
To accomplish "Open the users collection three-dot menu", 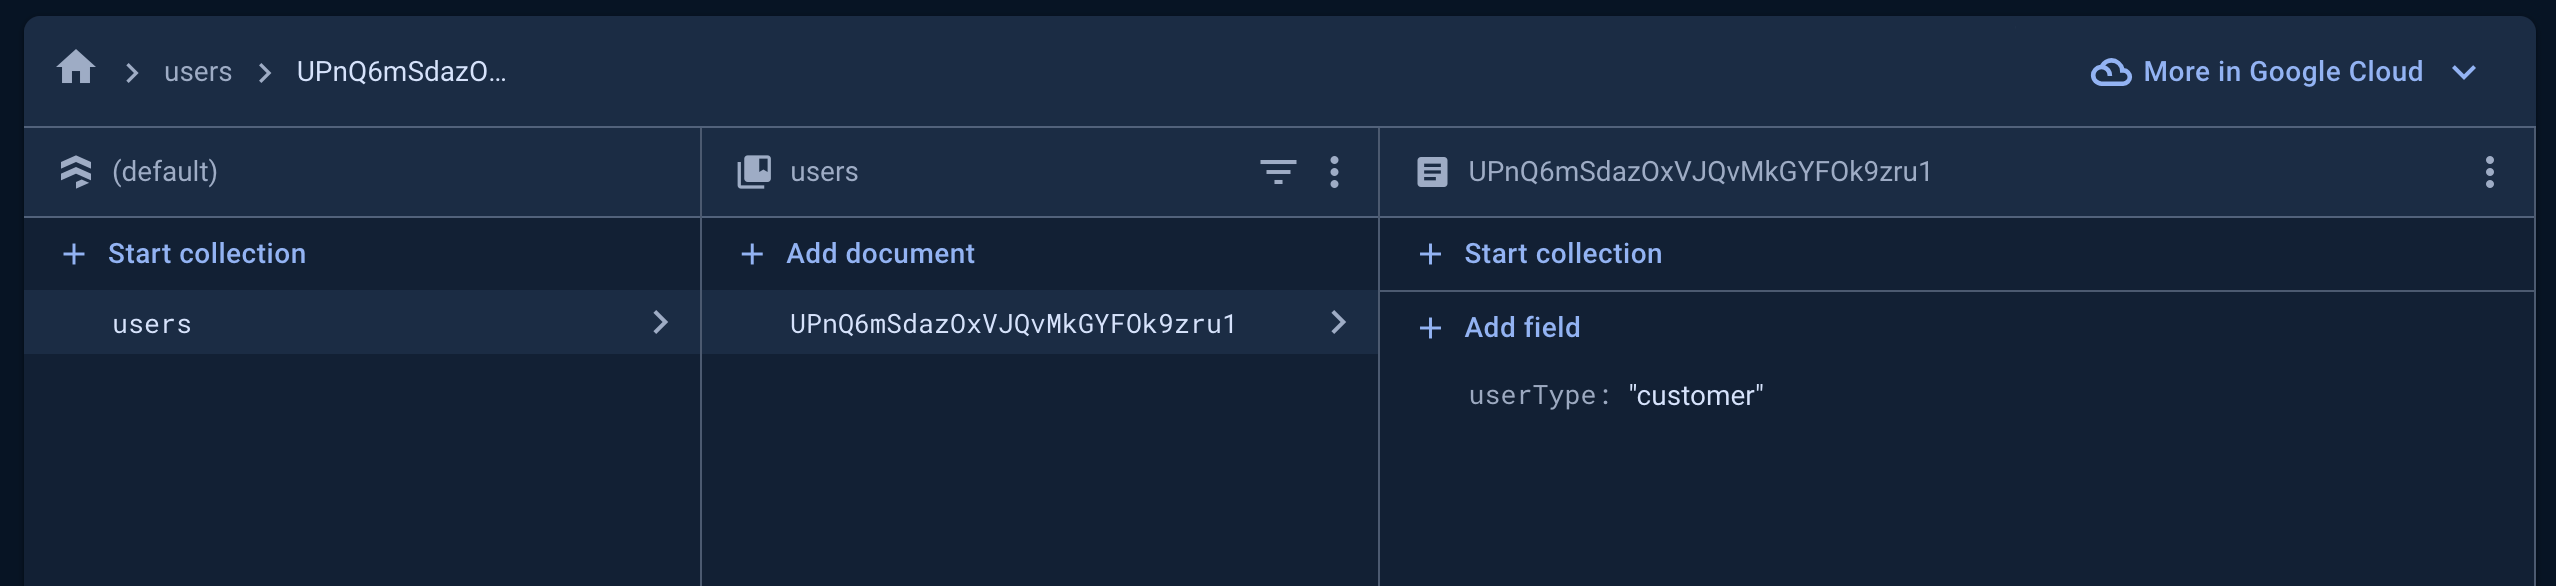I will click(x=1334, y=172).
